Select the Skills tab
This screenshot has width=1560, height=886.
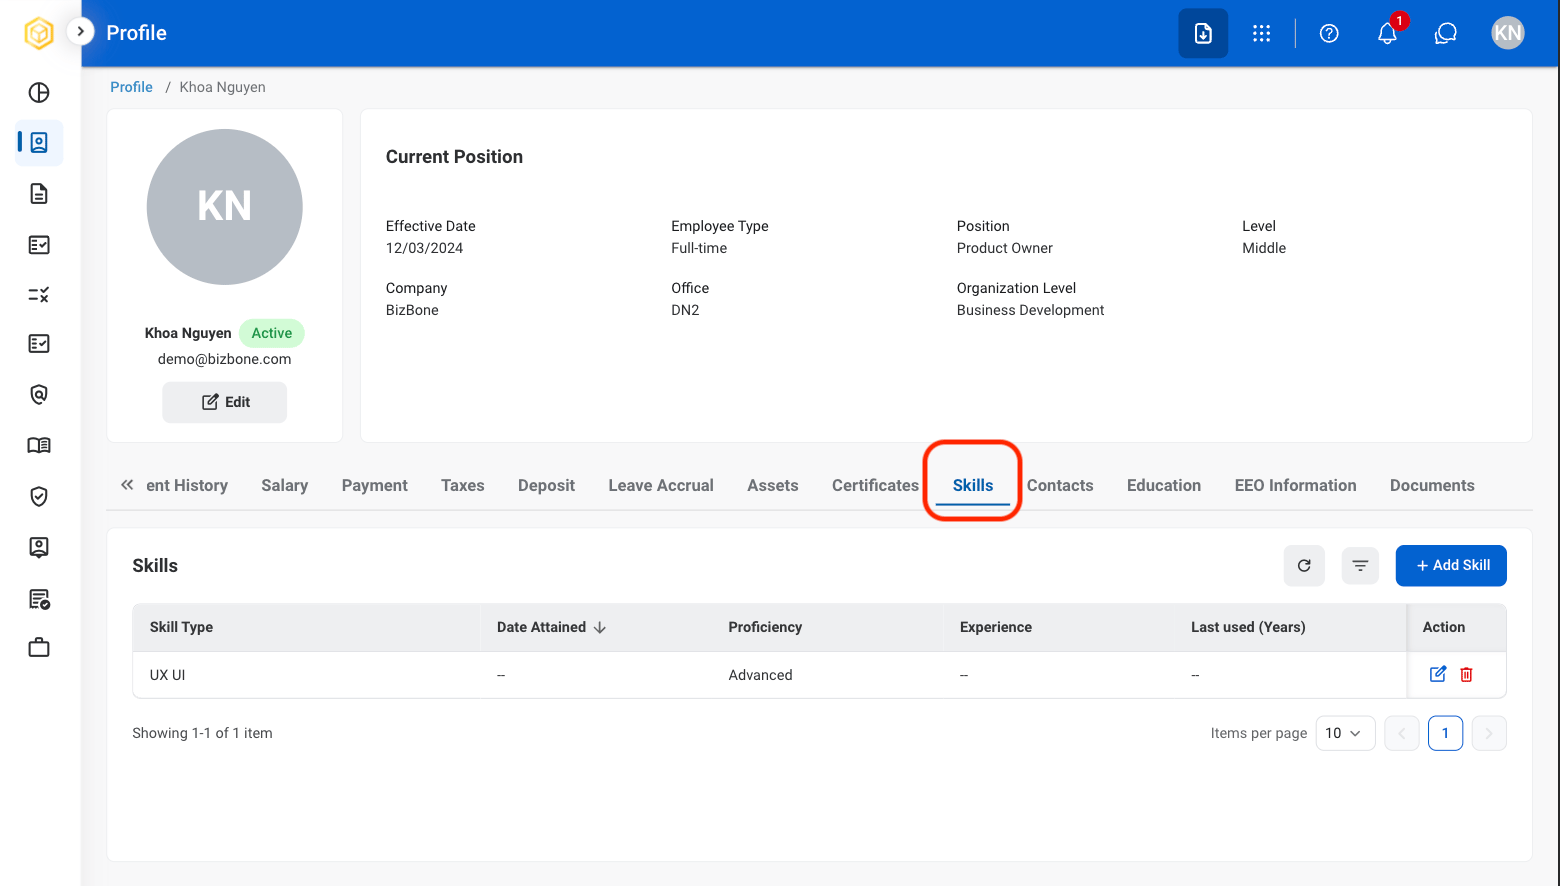point(973,485)
